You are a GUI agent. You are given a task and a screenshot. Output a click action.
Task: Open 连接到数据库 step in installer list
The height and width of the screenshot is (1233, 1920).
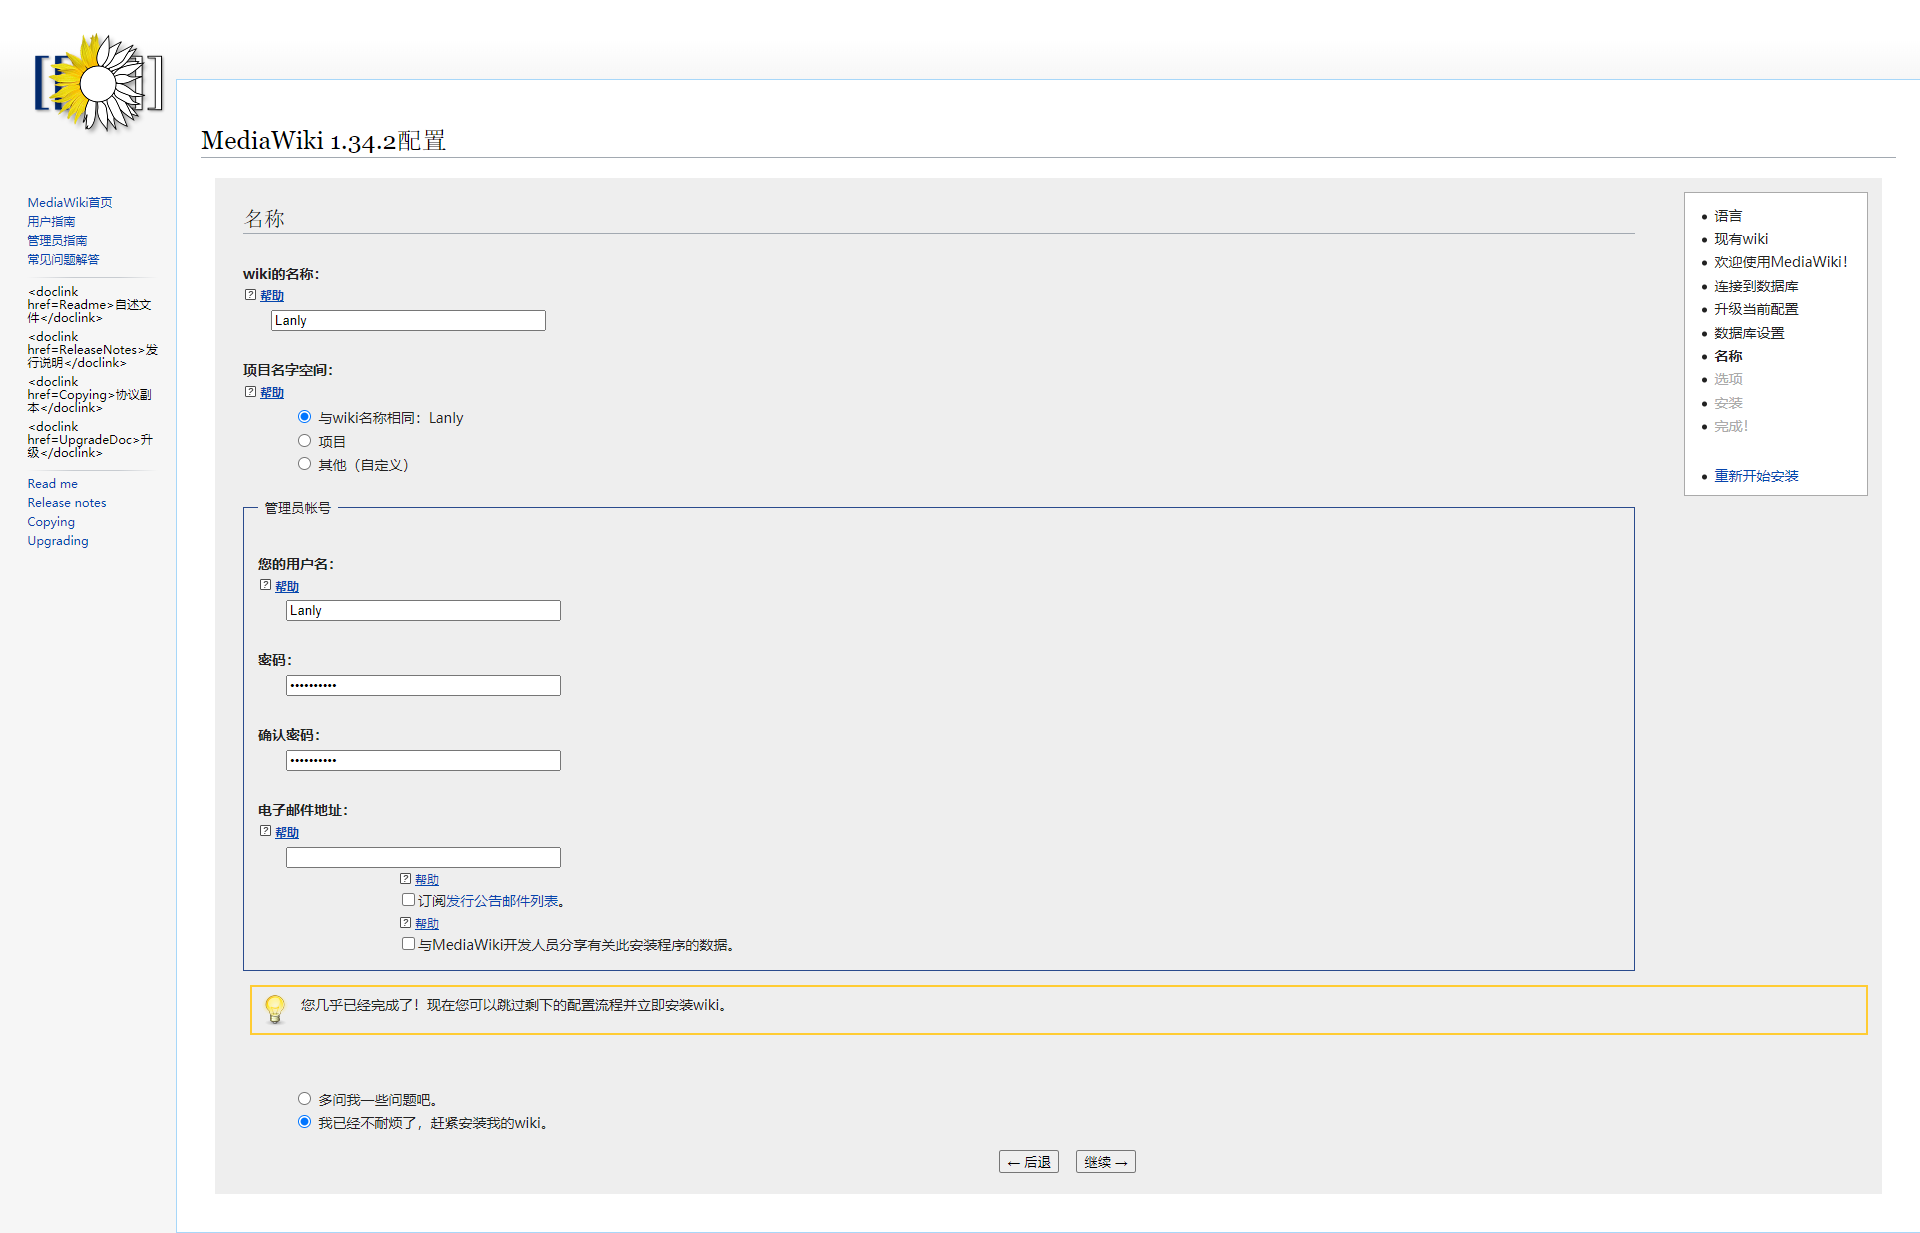point(1755,286)
